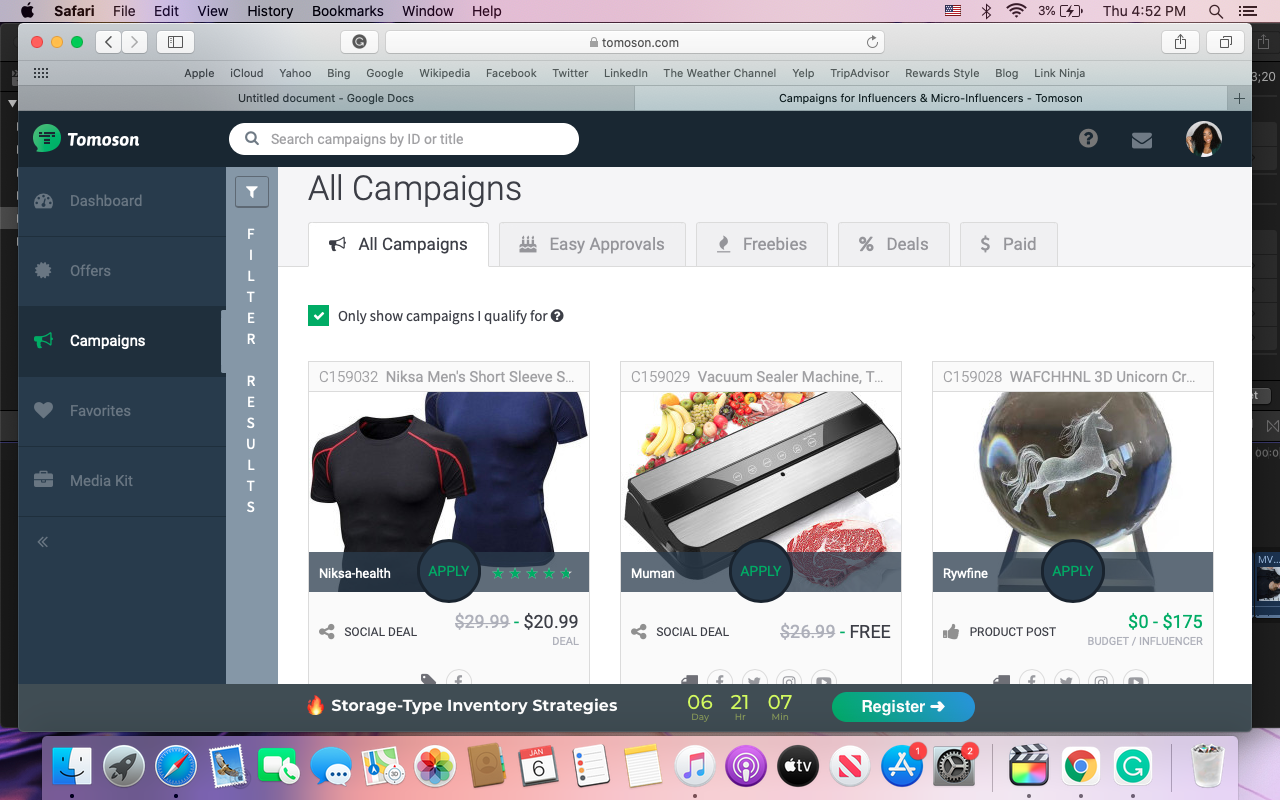The width and height of the screenshot is (1280, 800).
Task: Open the Link Ninja bookmark
Action: click(1059, 73)
